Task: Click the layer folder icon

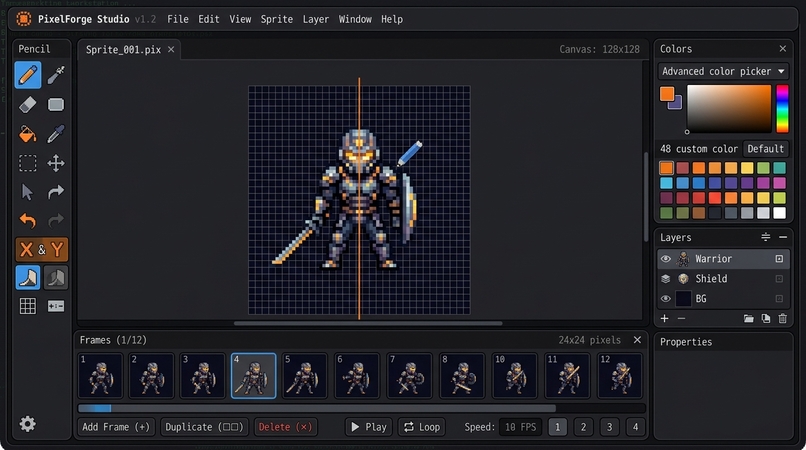Action: [x=748, y=318]
